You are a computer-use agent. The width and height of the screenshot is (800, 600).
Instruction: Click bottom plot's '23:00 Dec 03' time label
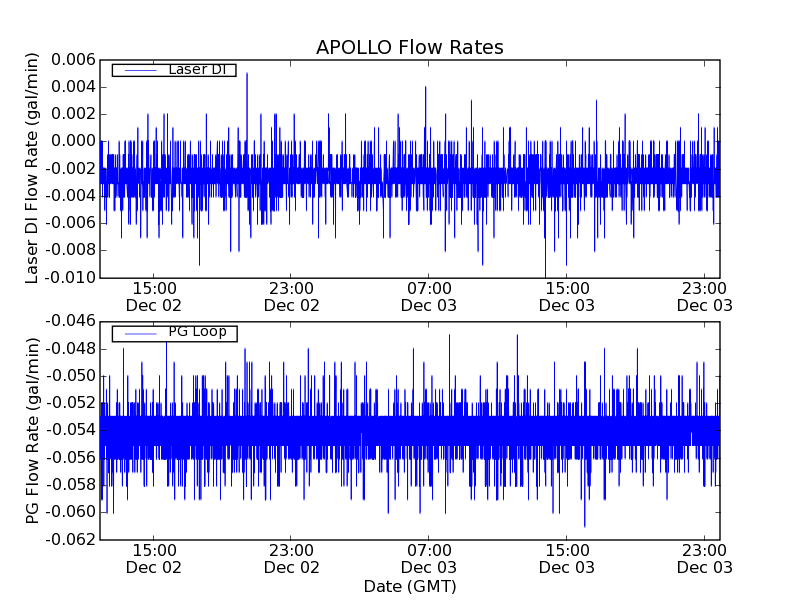pos(705,559)
